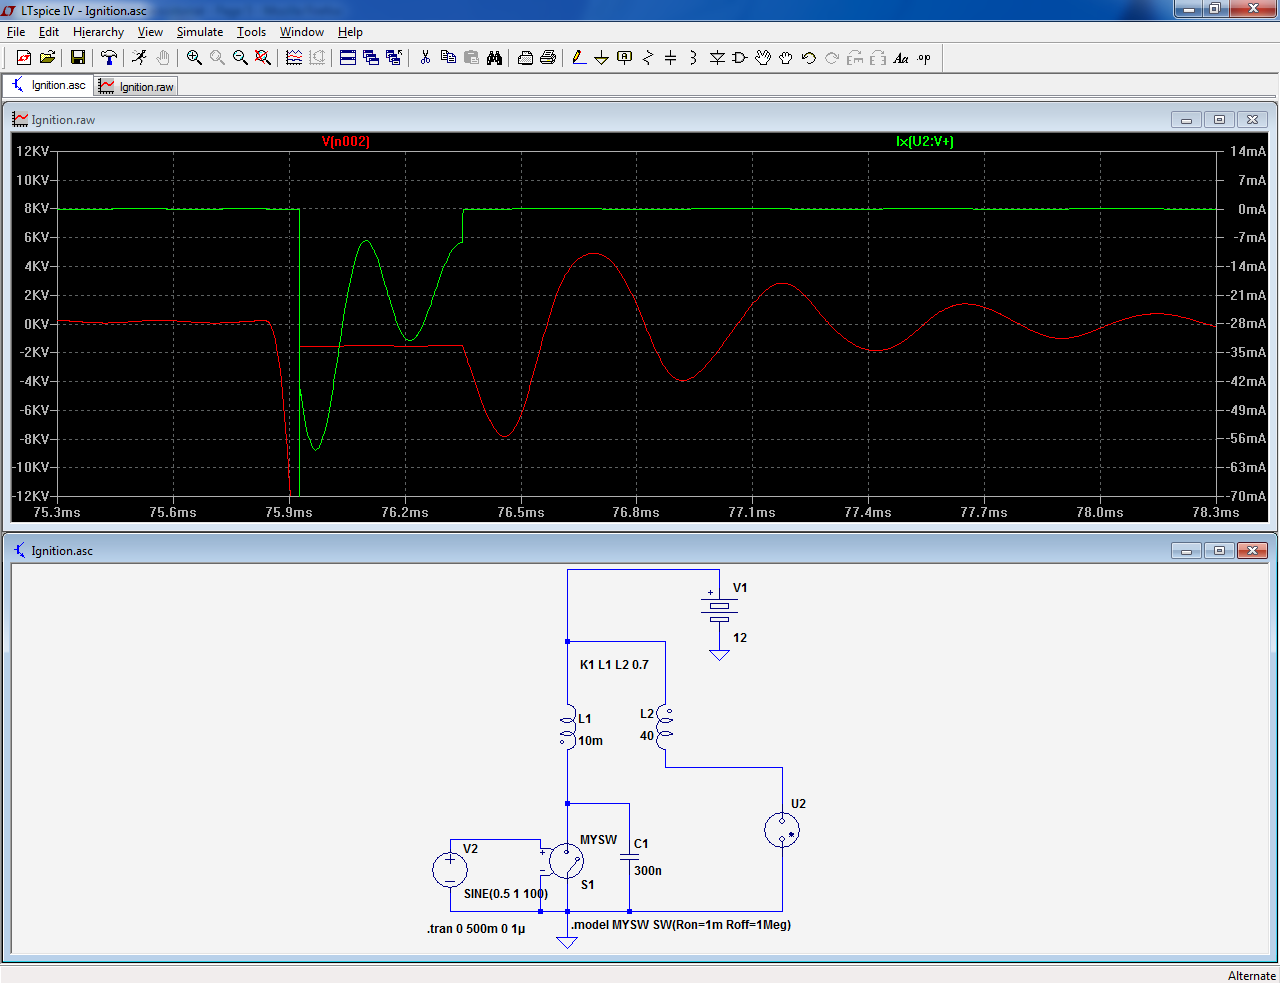Screen dimensions: 1280x984
Task: Click the Ix(U2:V+) trace label
Action: tap(925, 142)
